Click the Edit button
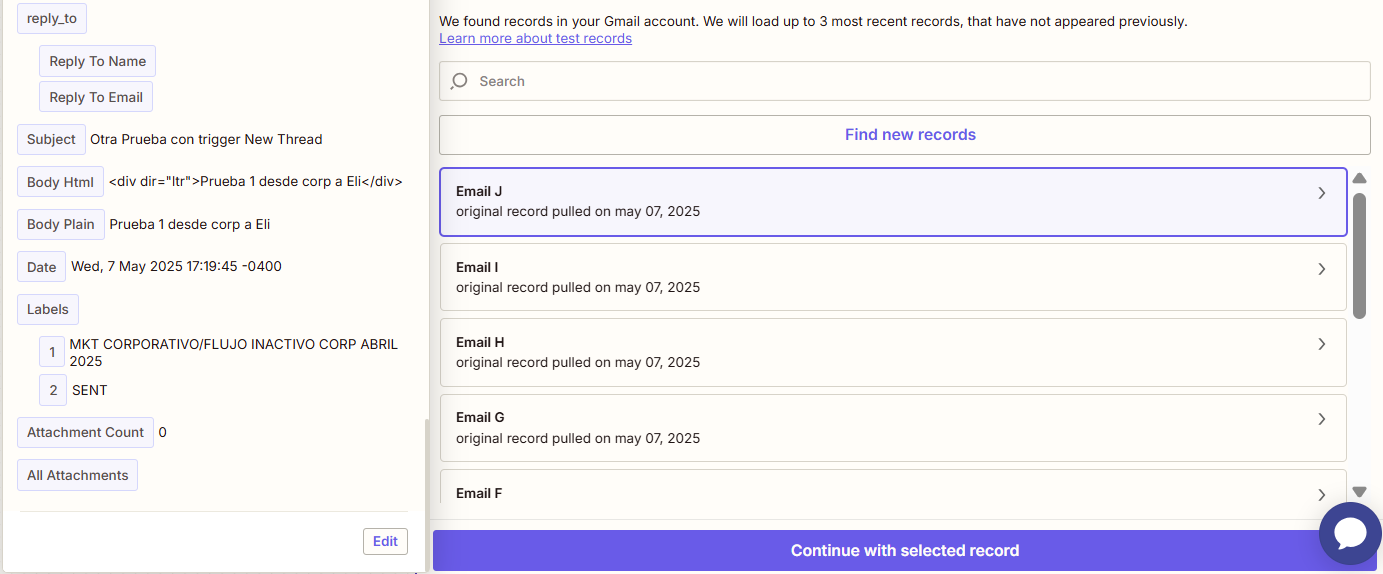This screenshot has width=1383, height=574. coord(386,541)
